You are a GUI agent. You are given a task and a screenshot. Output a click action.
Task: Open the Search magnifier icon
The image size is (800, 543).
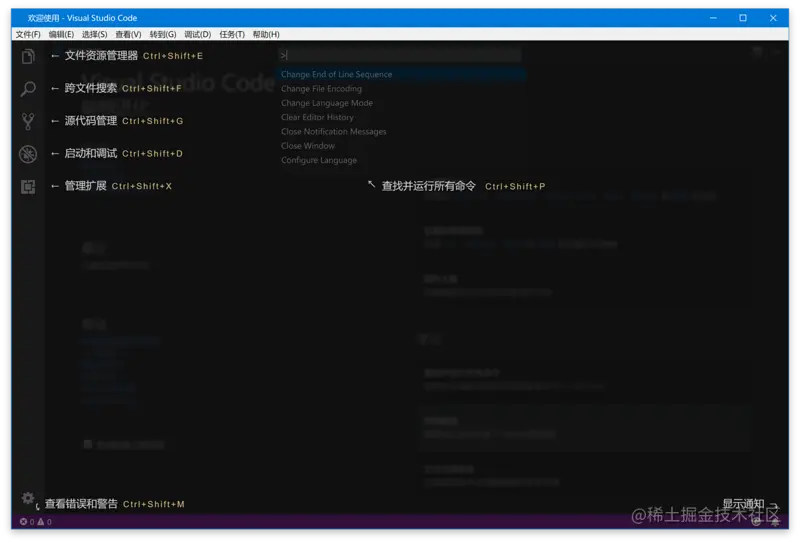tap(29, 89)
